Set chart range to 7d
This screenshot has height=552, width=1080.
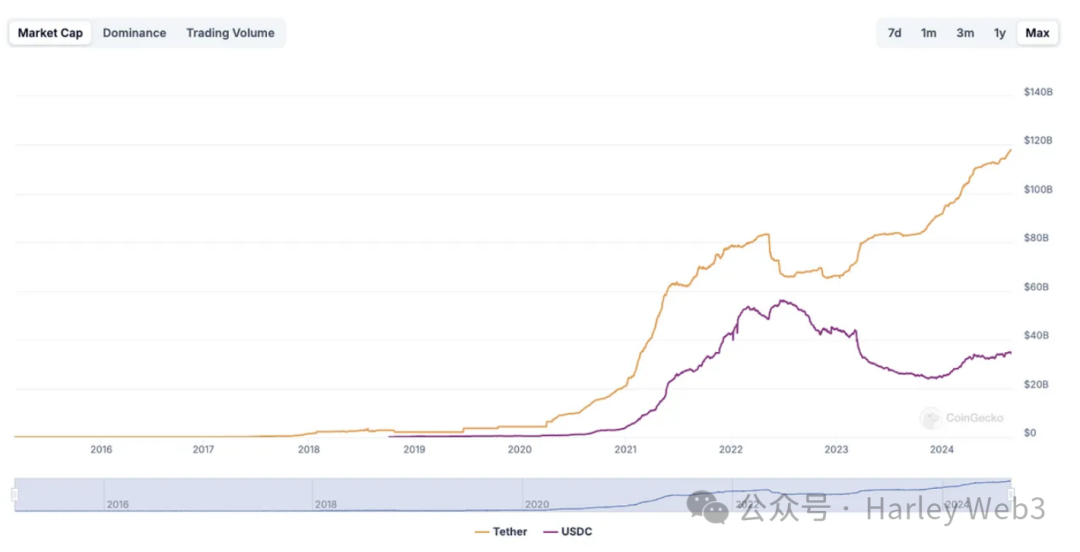pyautogui.click(x=894, y=33)
